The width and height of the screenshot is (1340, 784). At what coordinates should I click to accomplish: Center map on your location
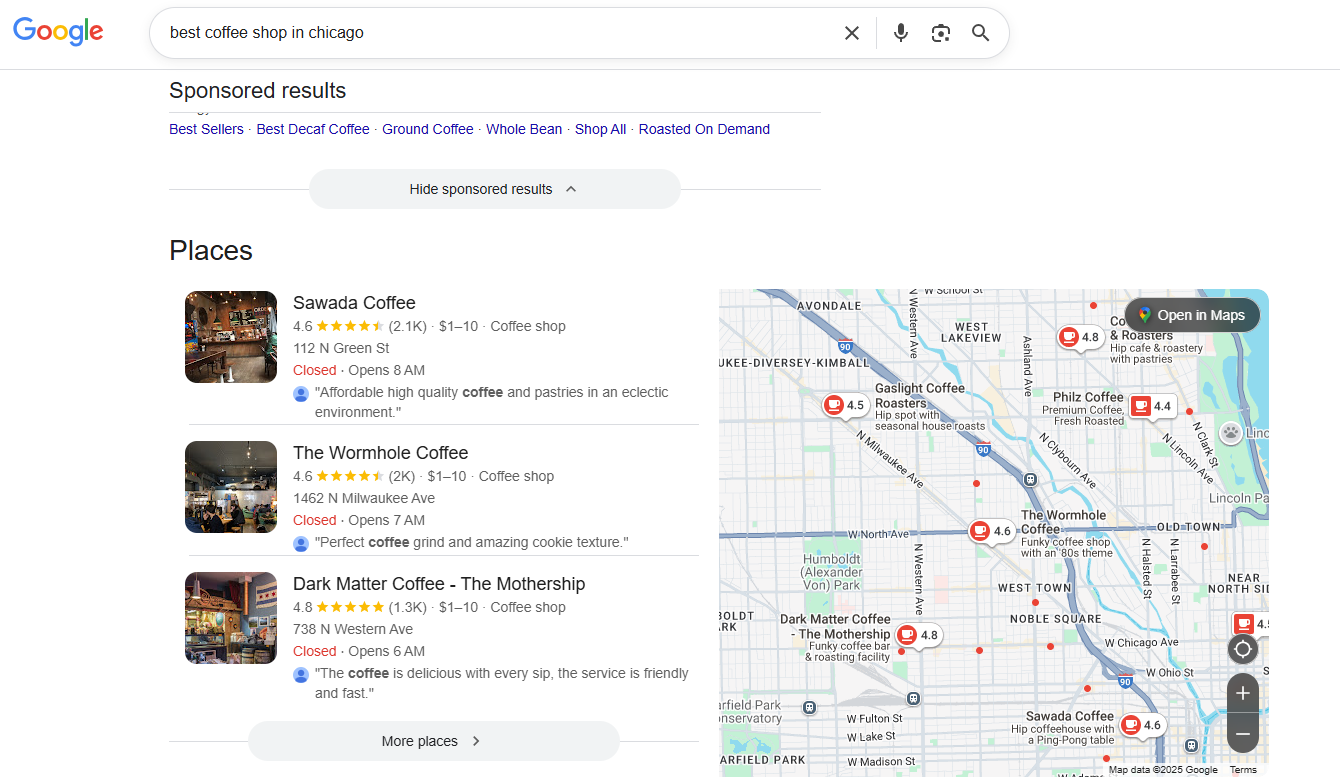pyautogui.click(x=1243, y=649)
